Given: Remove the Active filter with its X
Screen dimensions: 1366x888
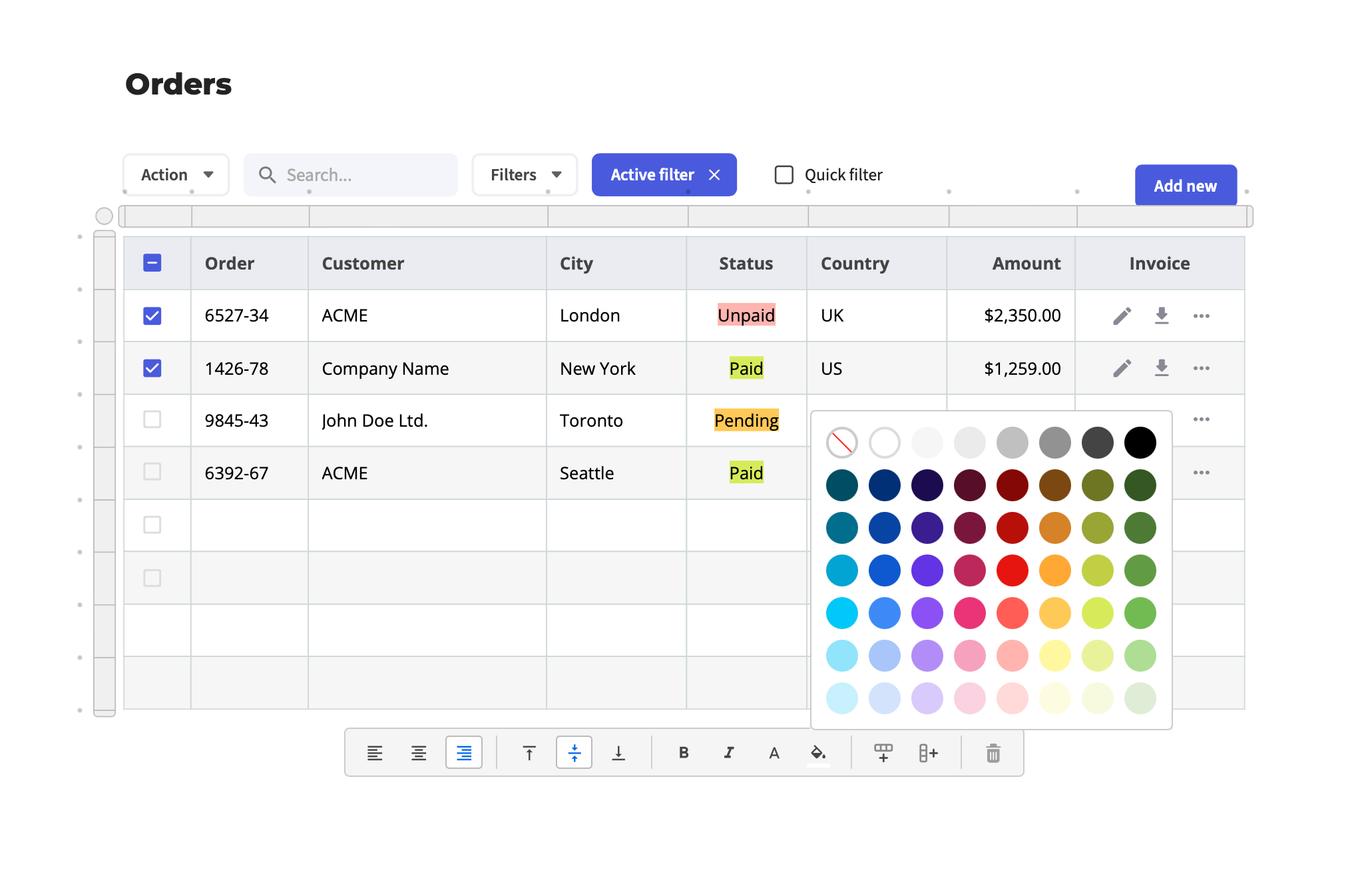Looking at the screenshot, I should 714,174.
